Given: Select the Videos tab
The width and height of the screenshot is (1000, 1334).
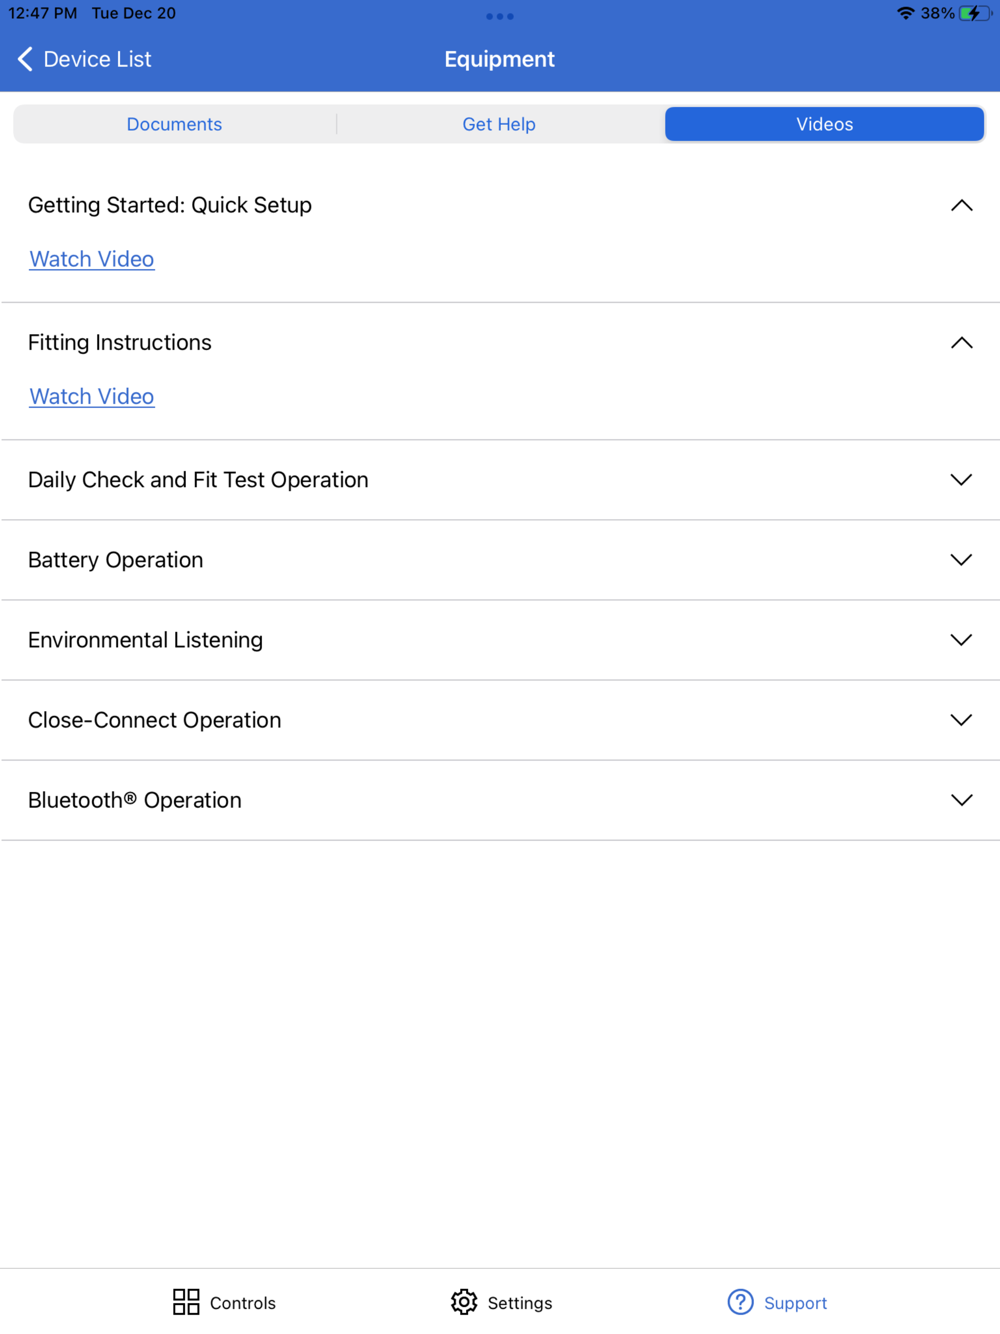Looking at the screenshot, I should point(825,124).
